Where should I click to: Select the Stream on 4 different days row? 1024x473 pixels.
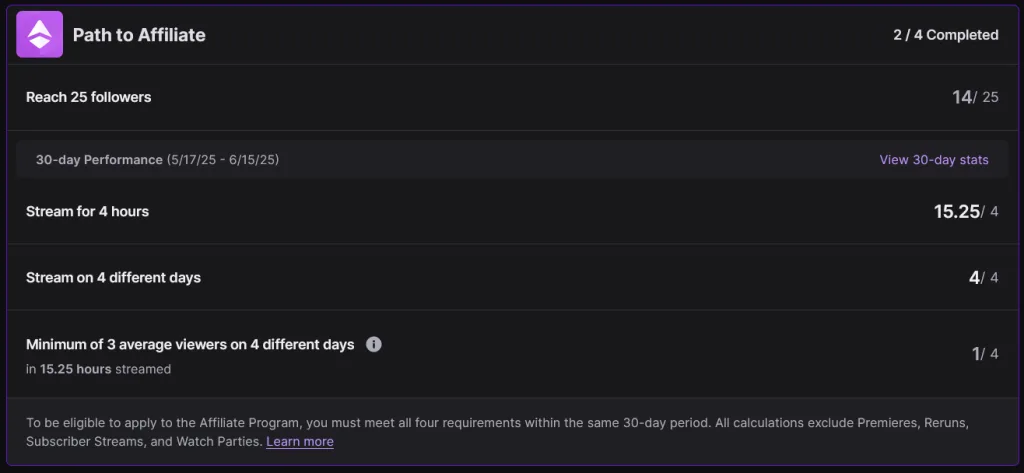click(512, 278)
